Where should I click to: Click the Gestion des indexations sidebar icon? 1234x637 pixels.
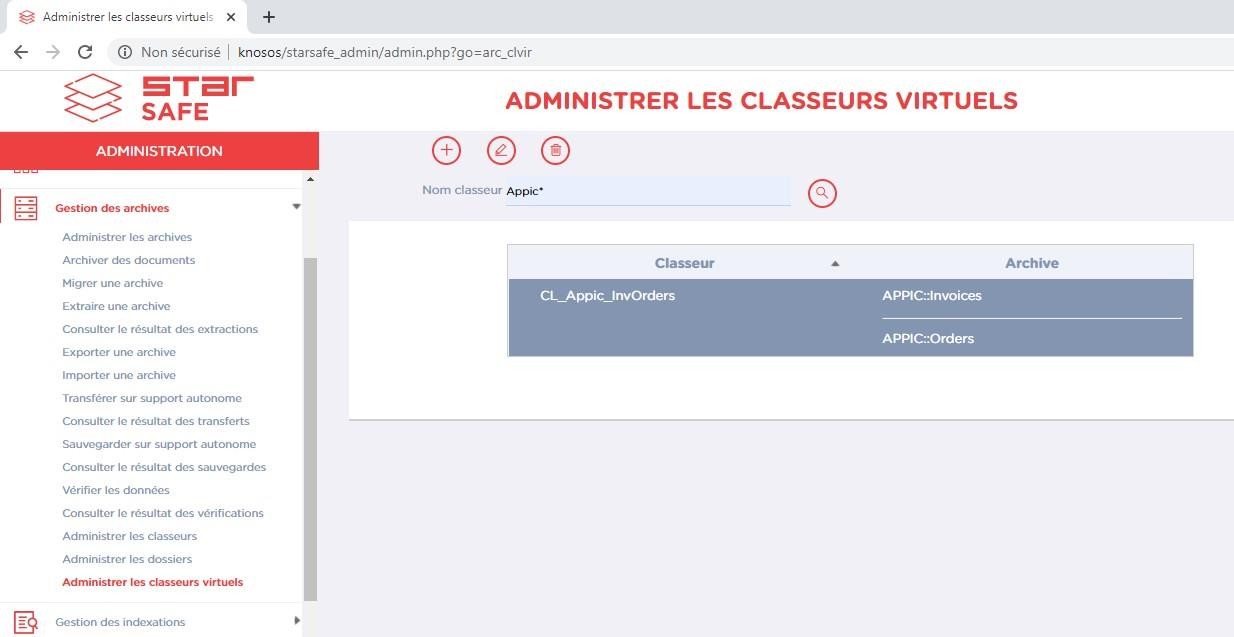[26, 622]
